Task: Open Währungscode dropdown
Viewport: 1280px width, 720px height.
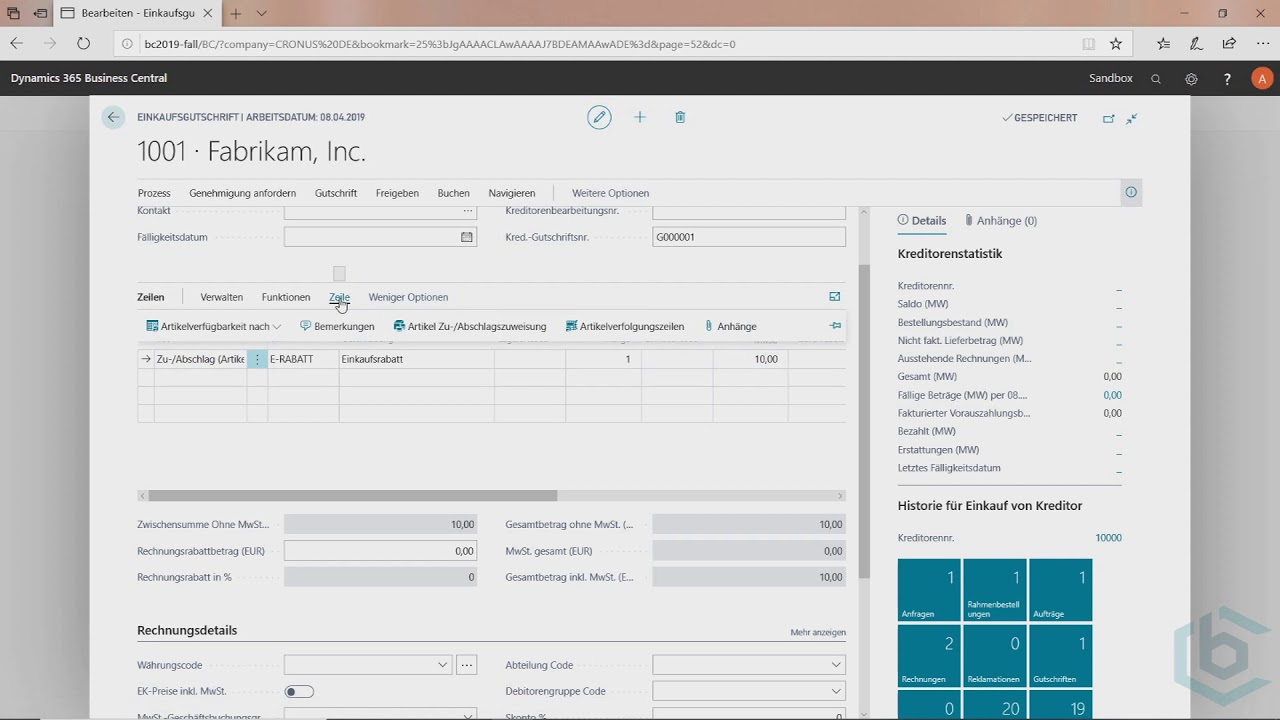Action: 443,665
